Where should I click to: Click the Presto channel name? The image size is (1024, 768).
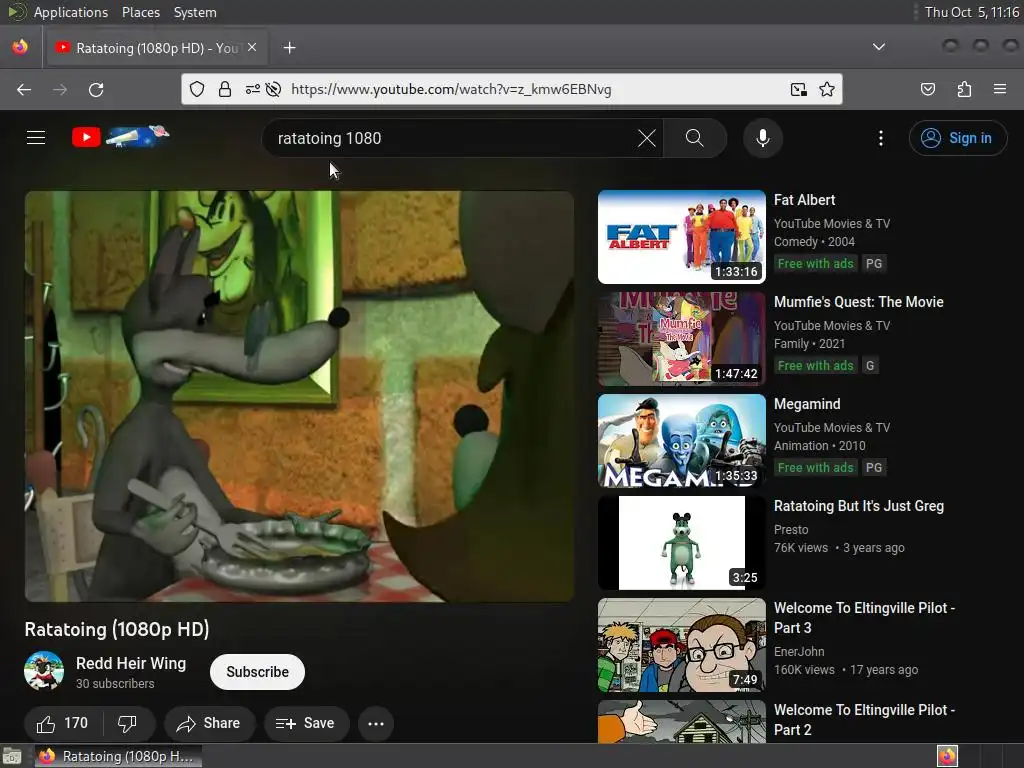[x=791, y=530]
